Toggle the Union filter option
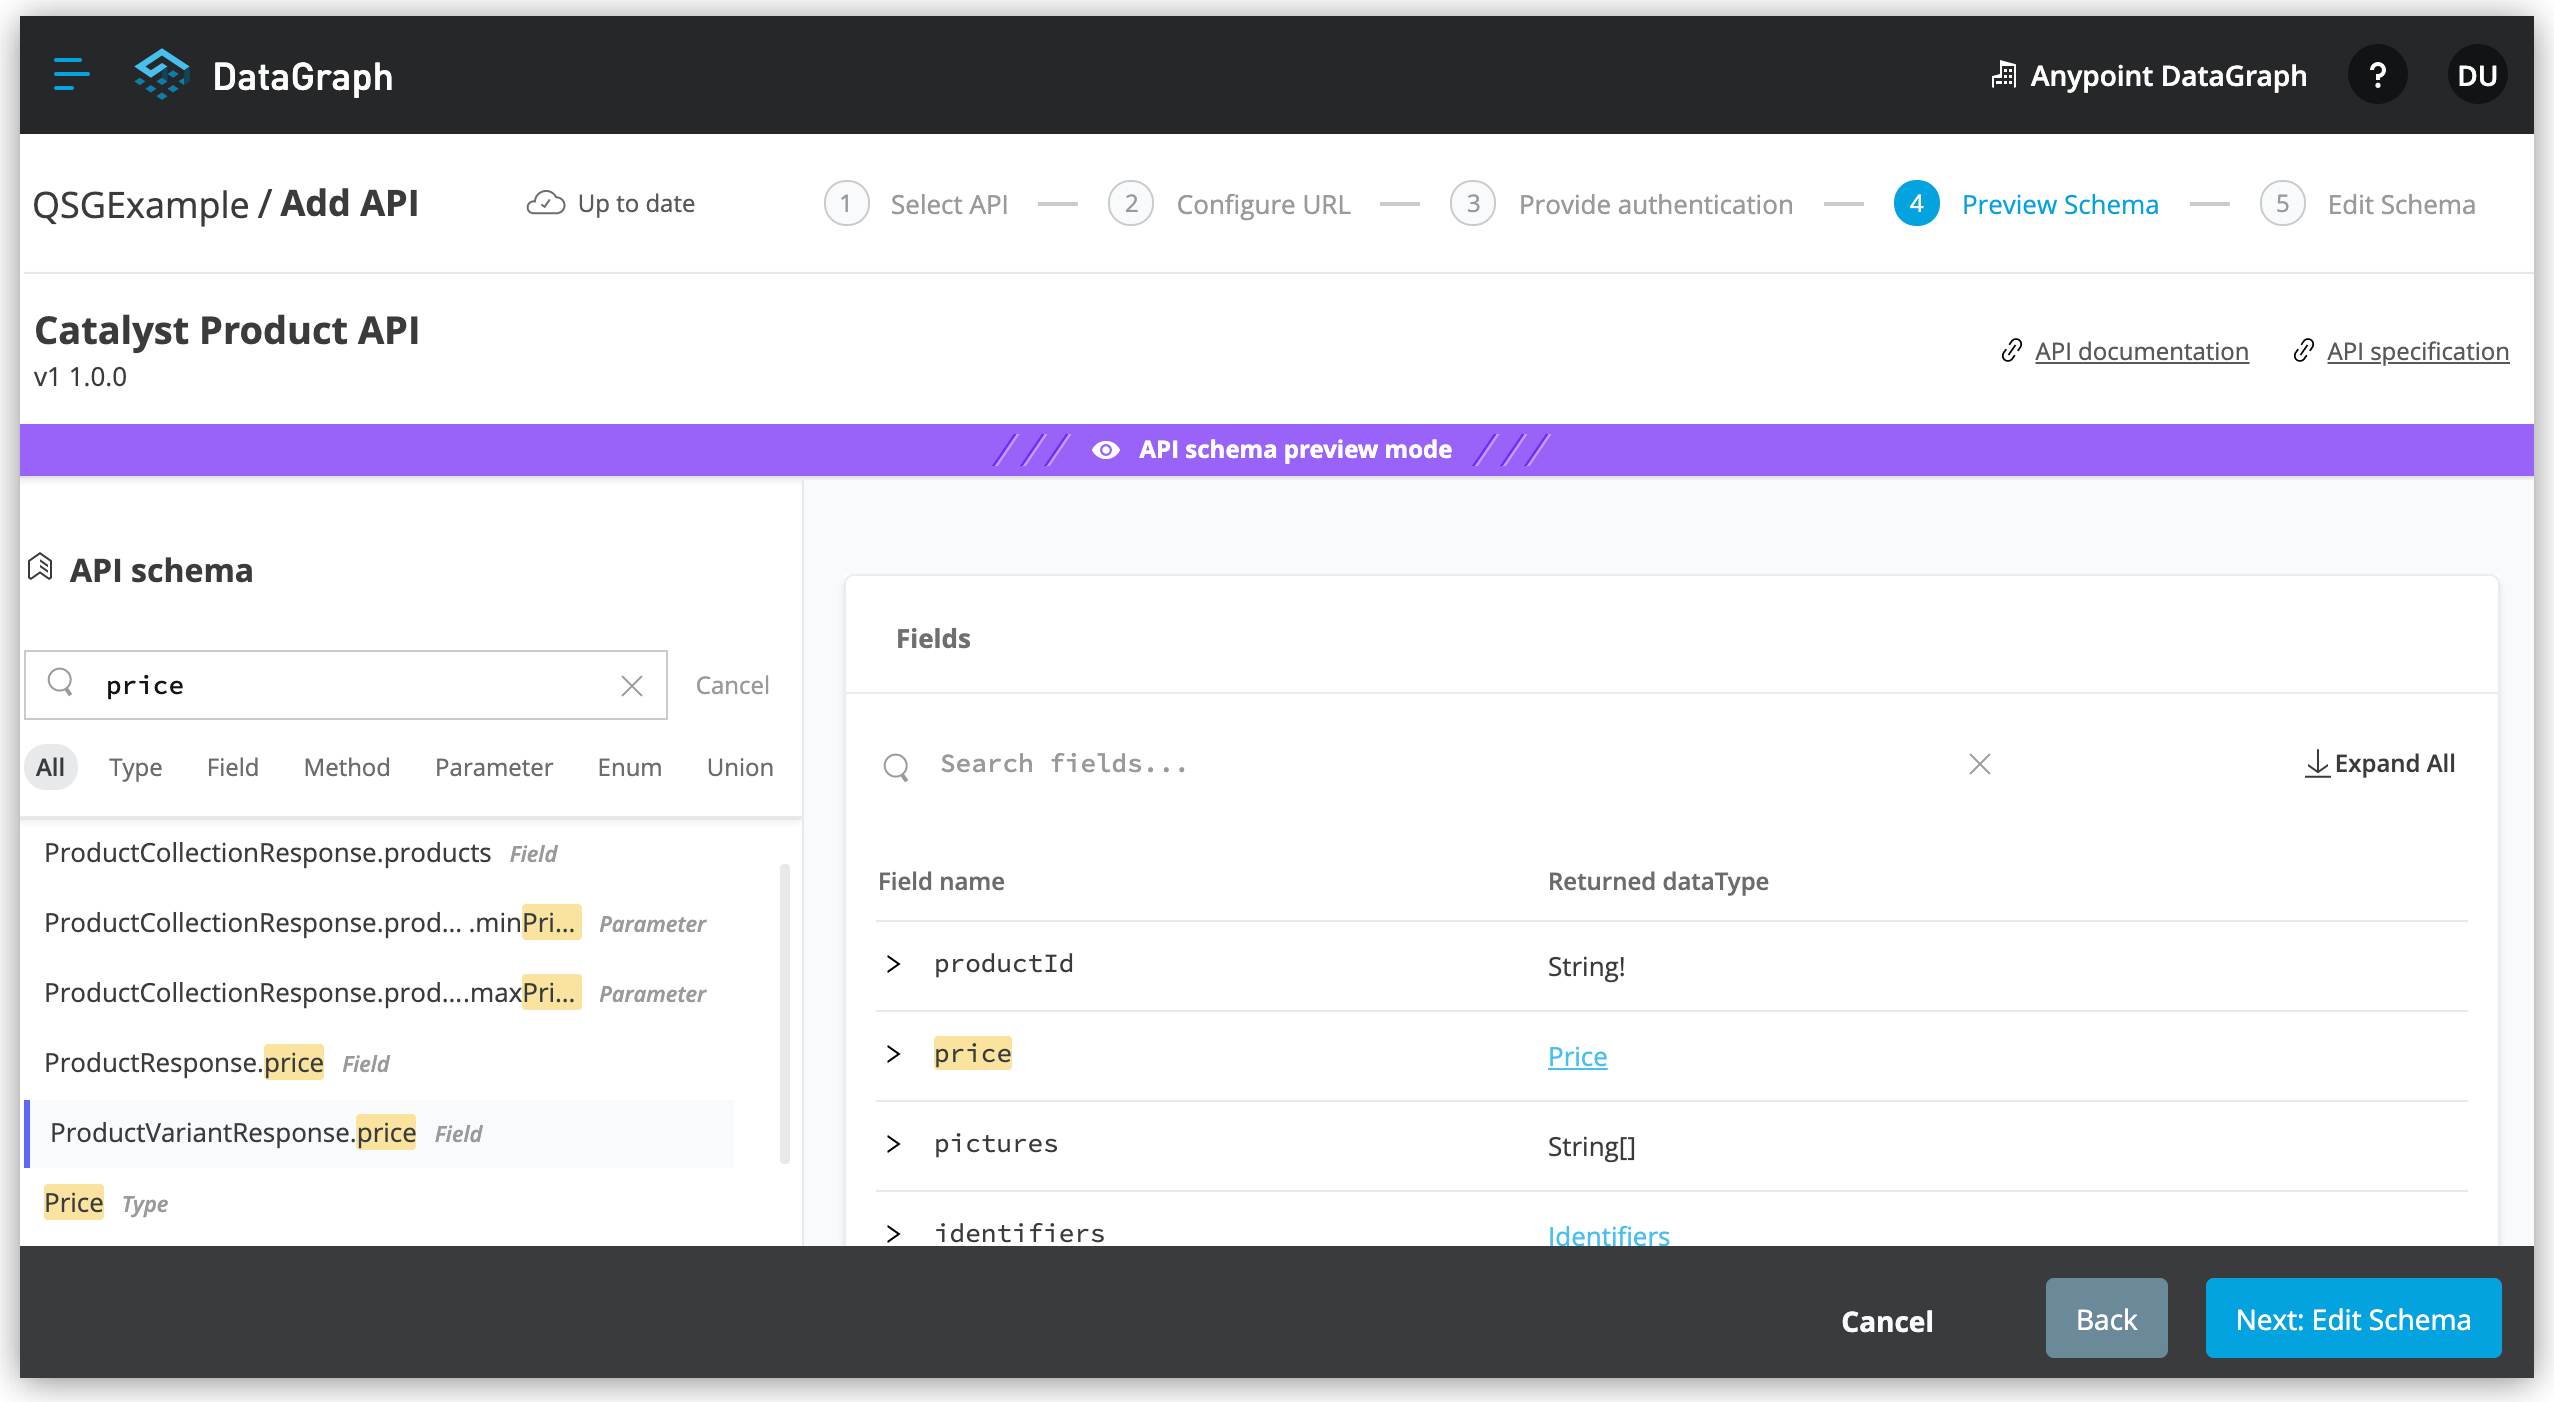Viewport: 2554px width, 1402px height. [x=740, y=767]
